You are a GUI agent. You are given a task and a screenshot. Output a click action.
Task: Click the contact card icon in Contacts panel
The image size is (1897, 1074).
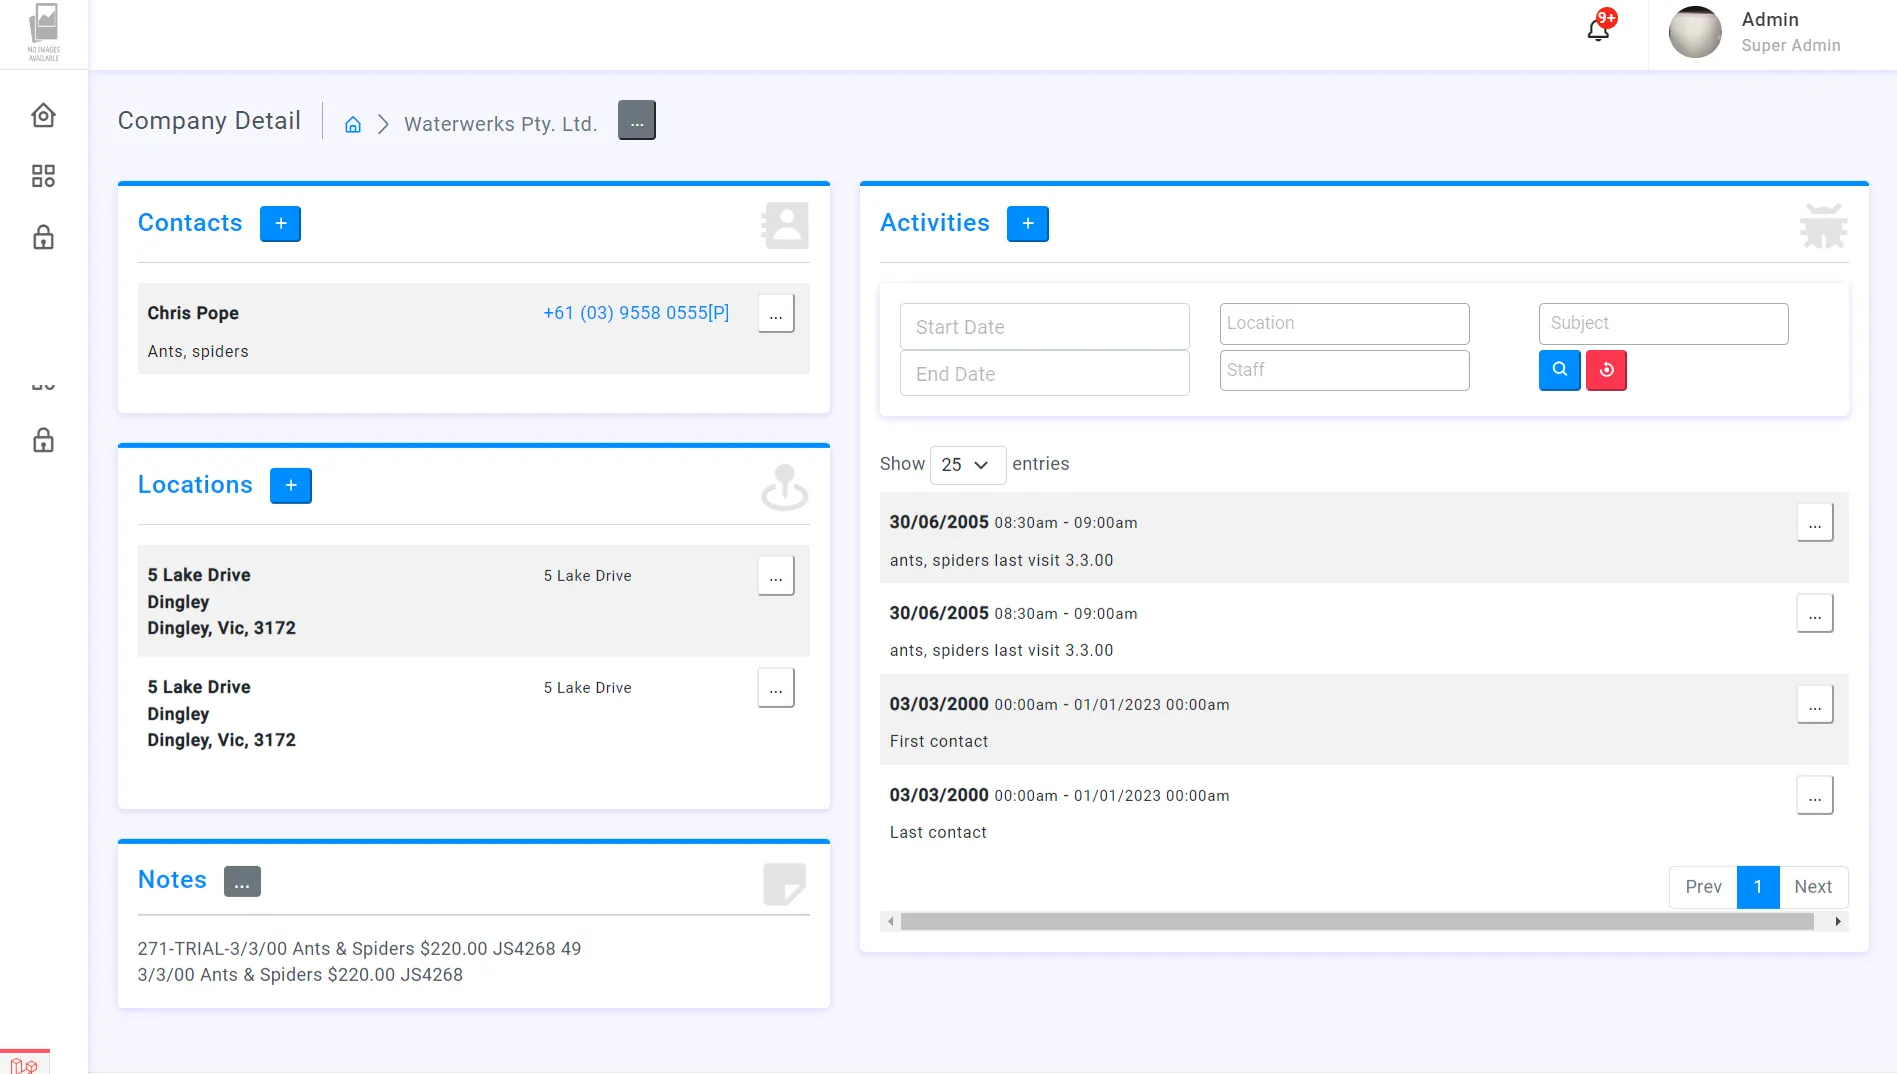tap(785, 226)
